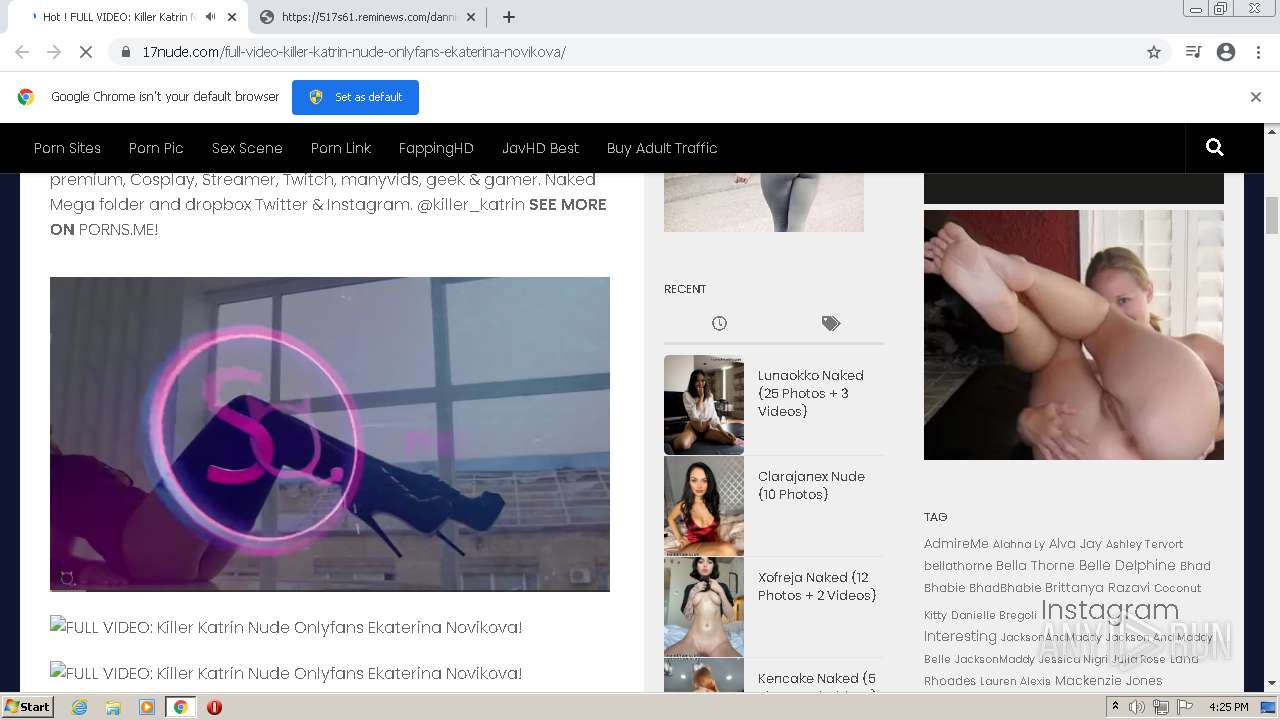Open the file explorer taskbar icon

coord(113,707)
